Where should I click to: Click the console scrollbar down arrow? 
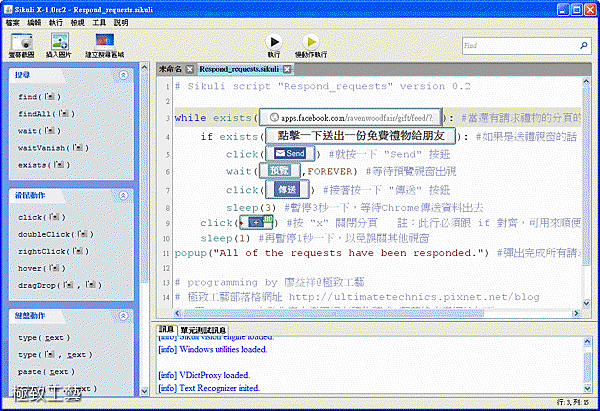pyautogui.click(x=587, y=389)
